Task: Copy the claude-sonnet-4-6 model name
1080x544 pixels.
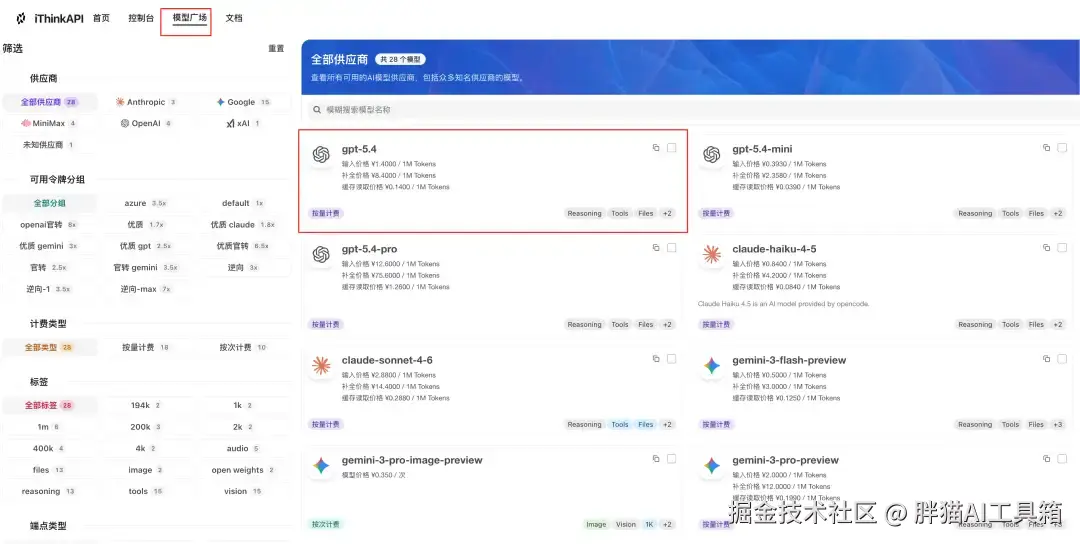Action: [x=656, y=359]
